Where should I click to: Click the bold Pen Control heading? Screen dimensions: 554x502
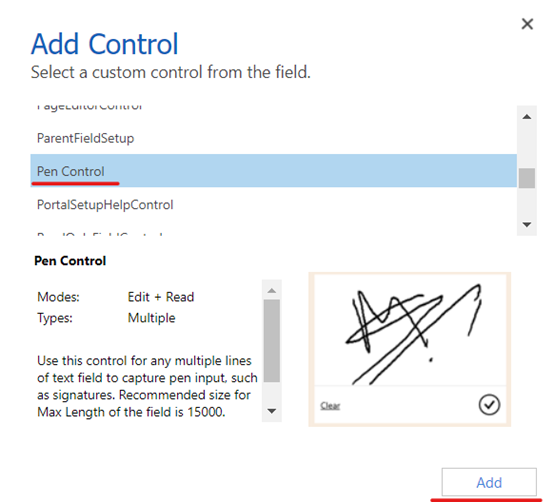(70, 261)
